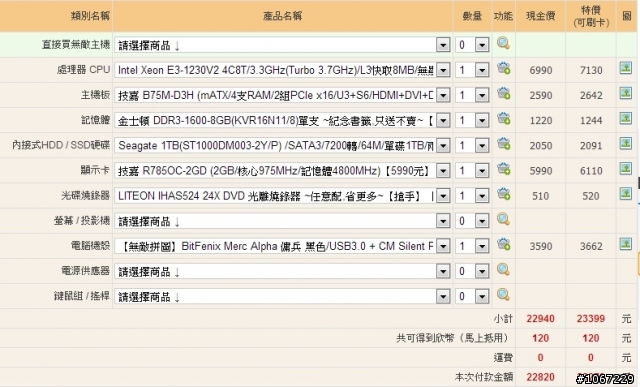Image resolution: width=640 pixels, height=387 pixels.
Task: Change quantity for 螢幕 / 投影機 row
Action: (x=472, y=221)
